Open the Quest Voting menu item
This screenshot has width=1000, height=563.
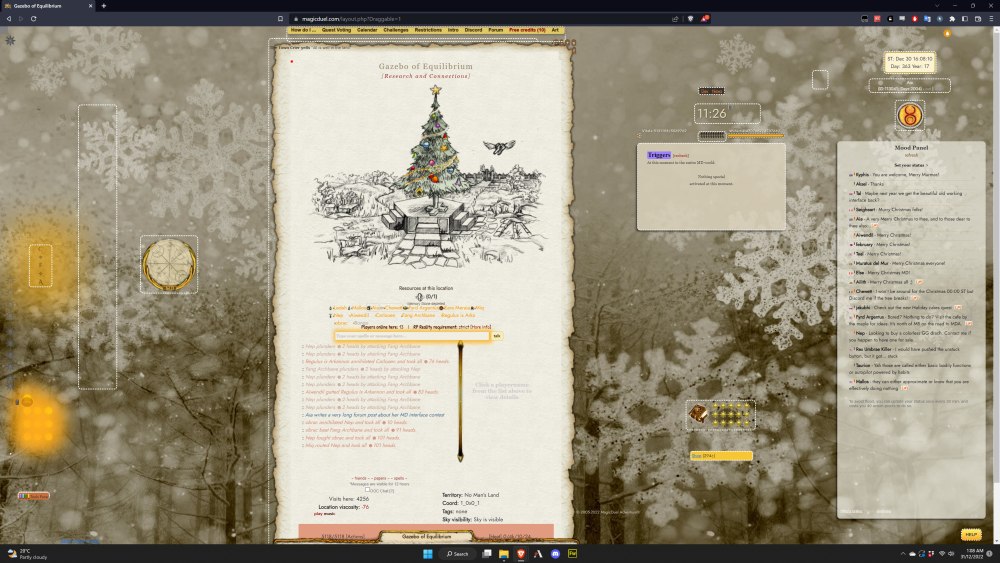click(x=336, y=30)
